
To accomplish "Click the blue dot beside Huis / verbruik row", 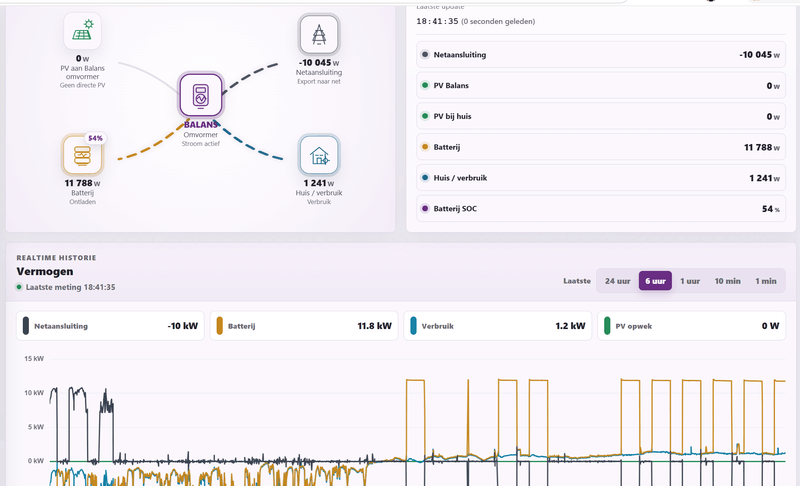I will 425,177.
